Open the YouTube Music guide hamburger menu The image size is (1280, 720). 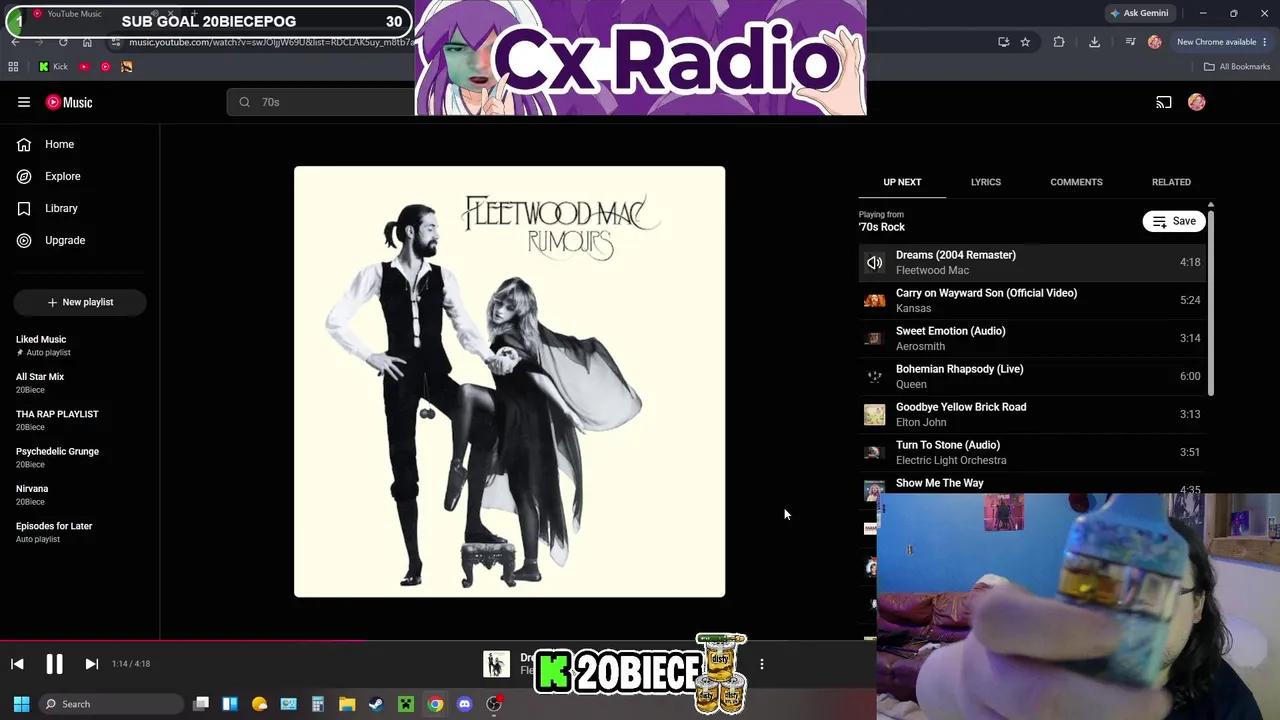coord(24,102)
